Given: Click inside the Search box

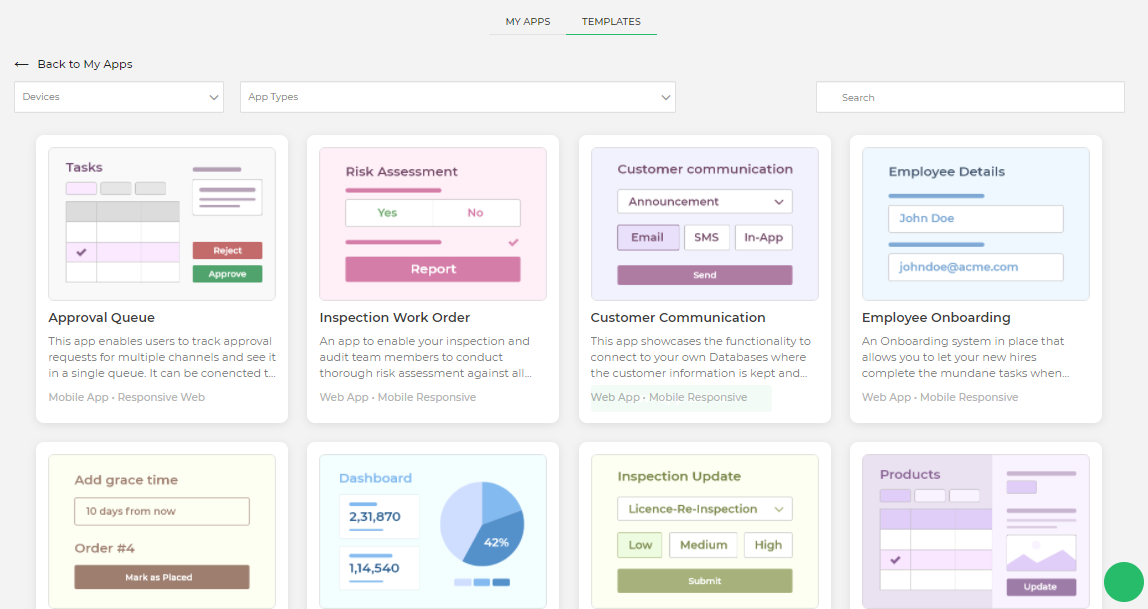Looking at the screenshot, I should coord(970,97).
